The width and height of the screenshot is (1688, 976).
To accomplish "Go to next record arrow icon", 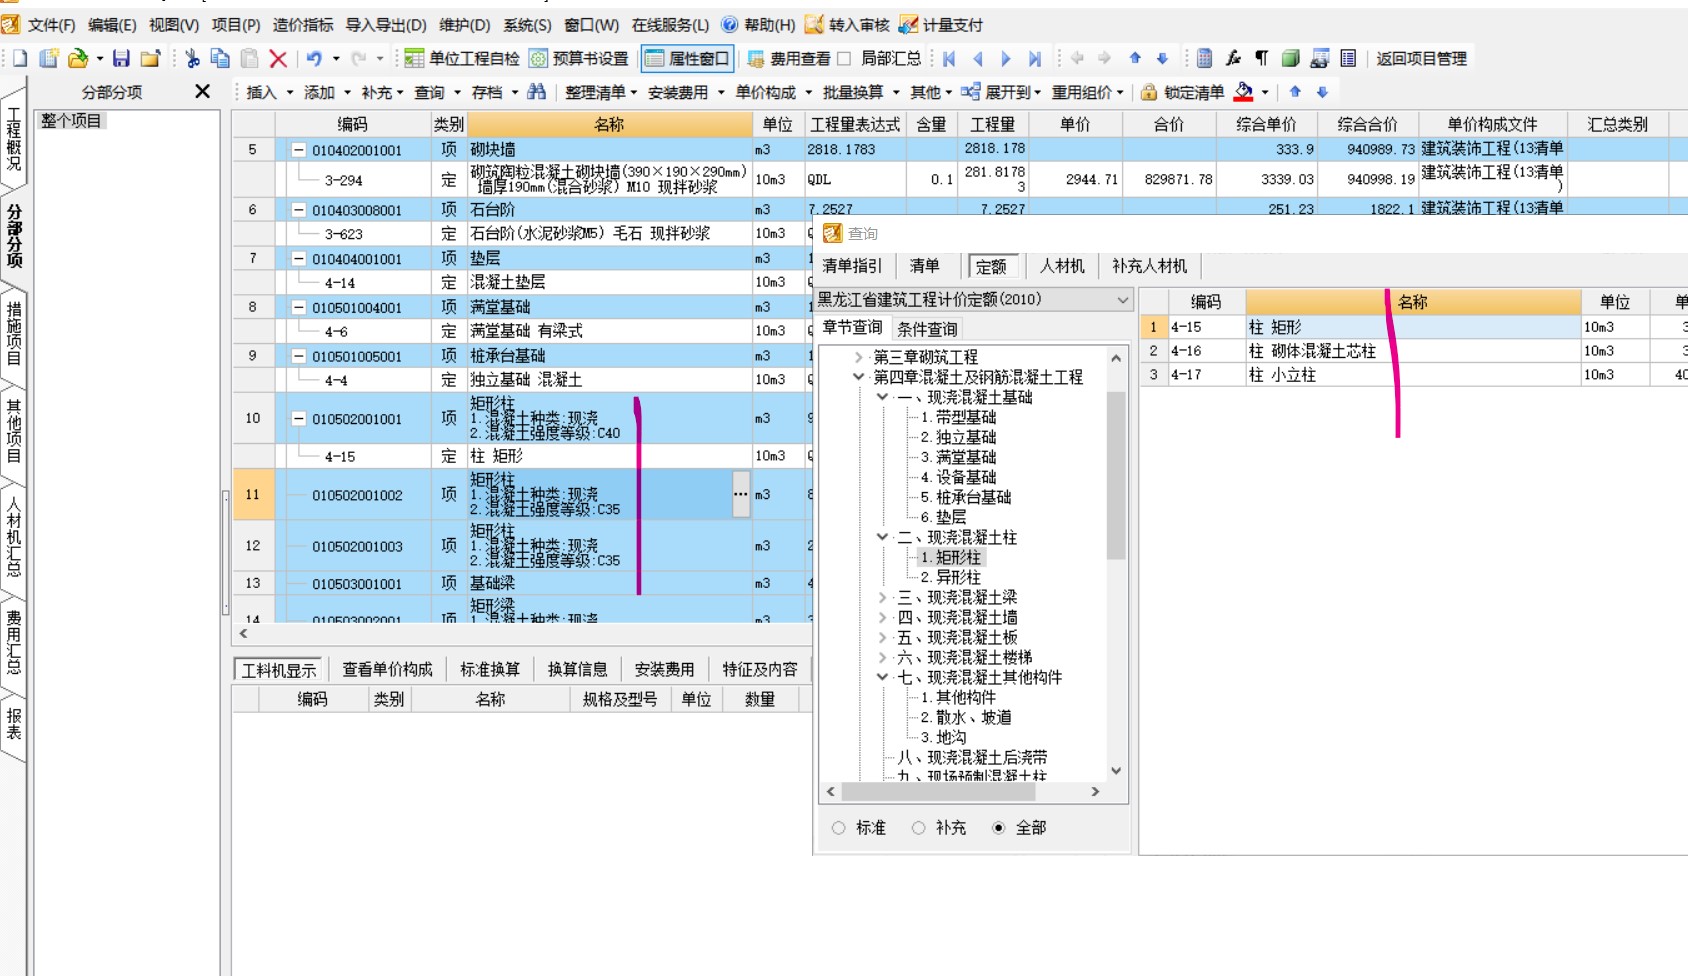I will (1006, 59).
